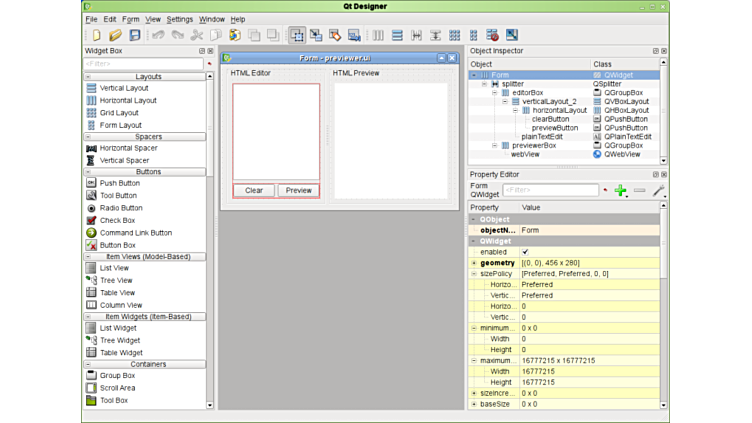Apply Lay Out in a Grid from toolbar

click(x=454, y=36)
